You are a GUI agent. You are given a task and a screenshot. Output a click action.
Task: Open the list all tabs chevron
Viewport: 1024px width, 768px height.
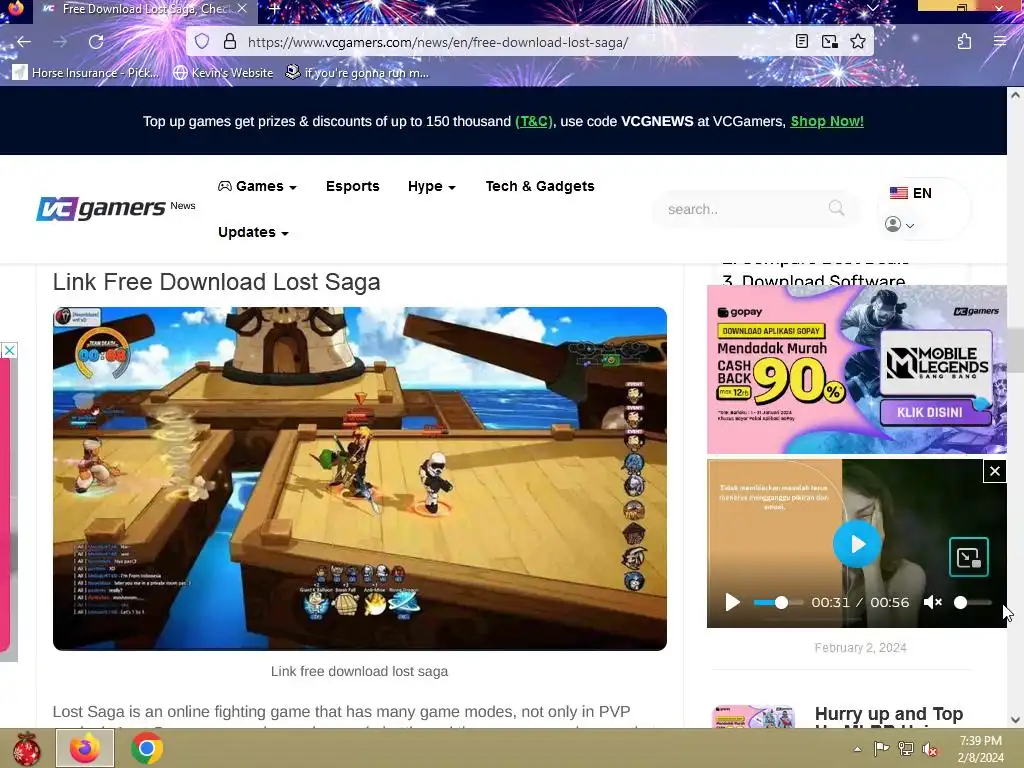[x=872, y=8]
